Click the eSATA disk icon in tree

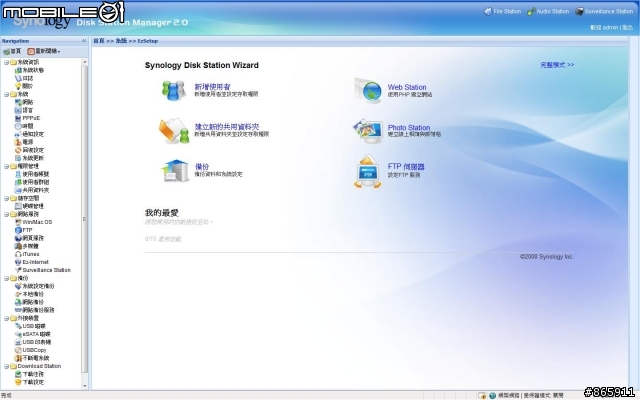[x=18, y=334]
